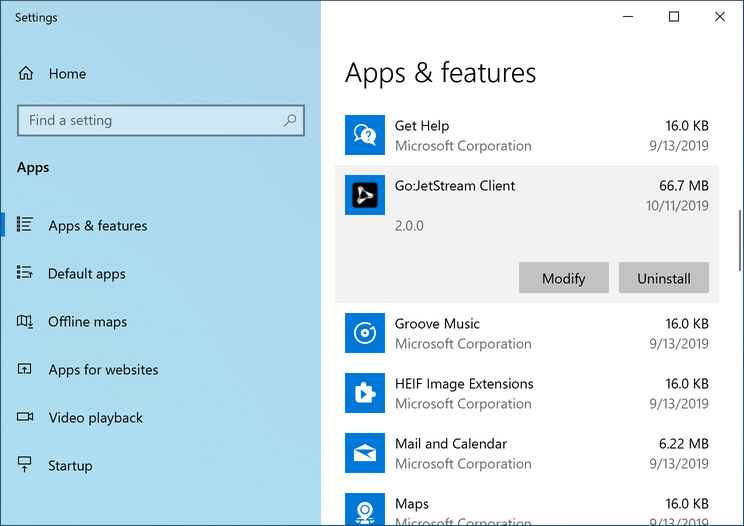Screen dimensions: 744x526
Task: Click the HEIF Image Extensions icon
Action: tap(365, 393)
